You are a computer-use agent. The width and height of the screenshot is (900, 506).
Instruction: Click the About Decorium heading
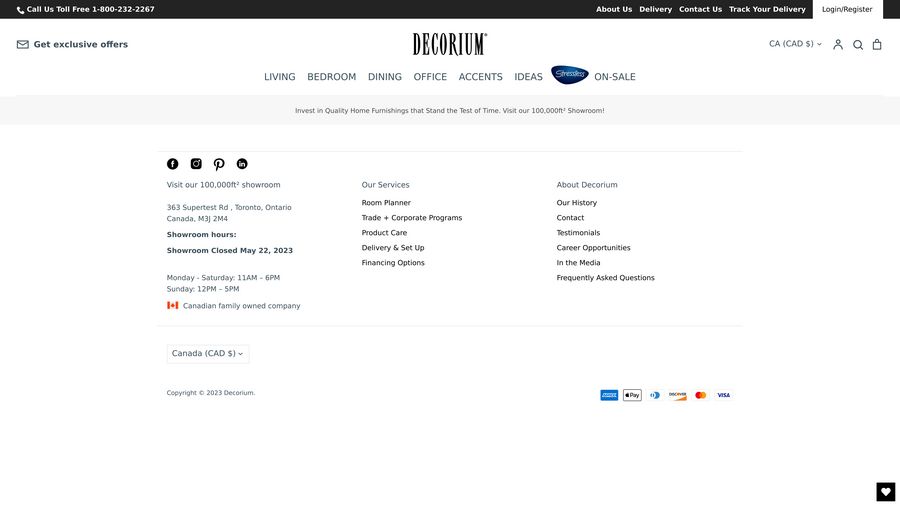pos(587,185)
